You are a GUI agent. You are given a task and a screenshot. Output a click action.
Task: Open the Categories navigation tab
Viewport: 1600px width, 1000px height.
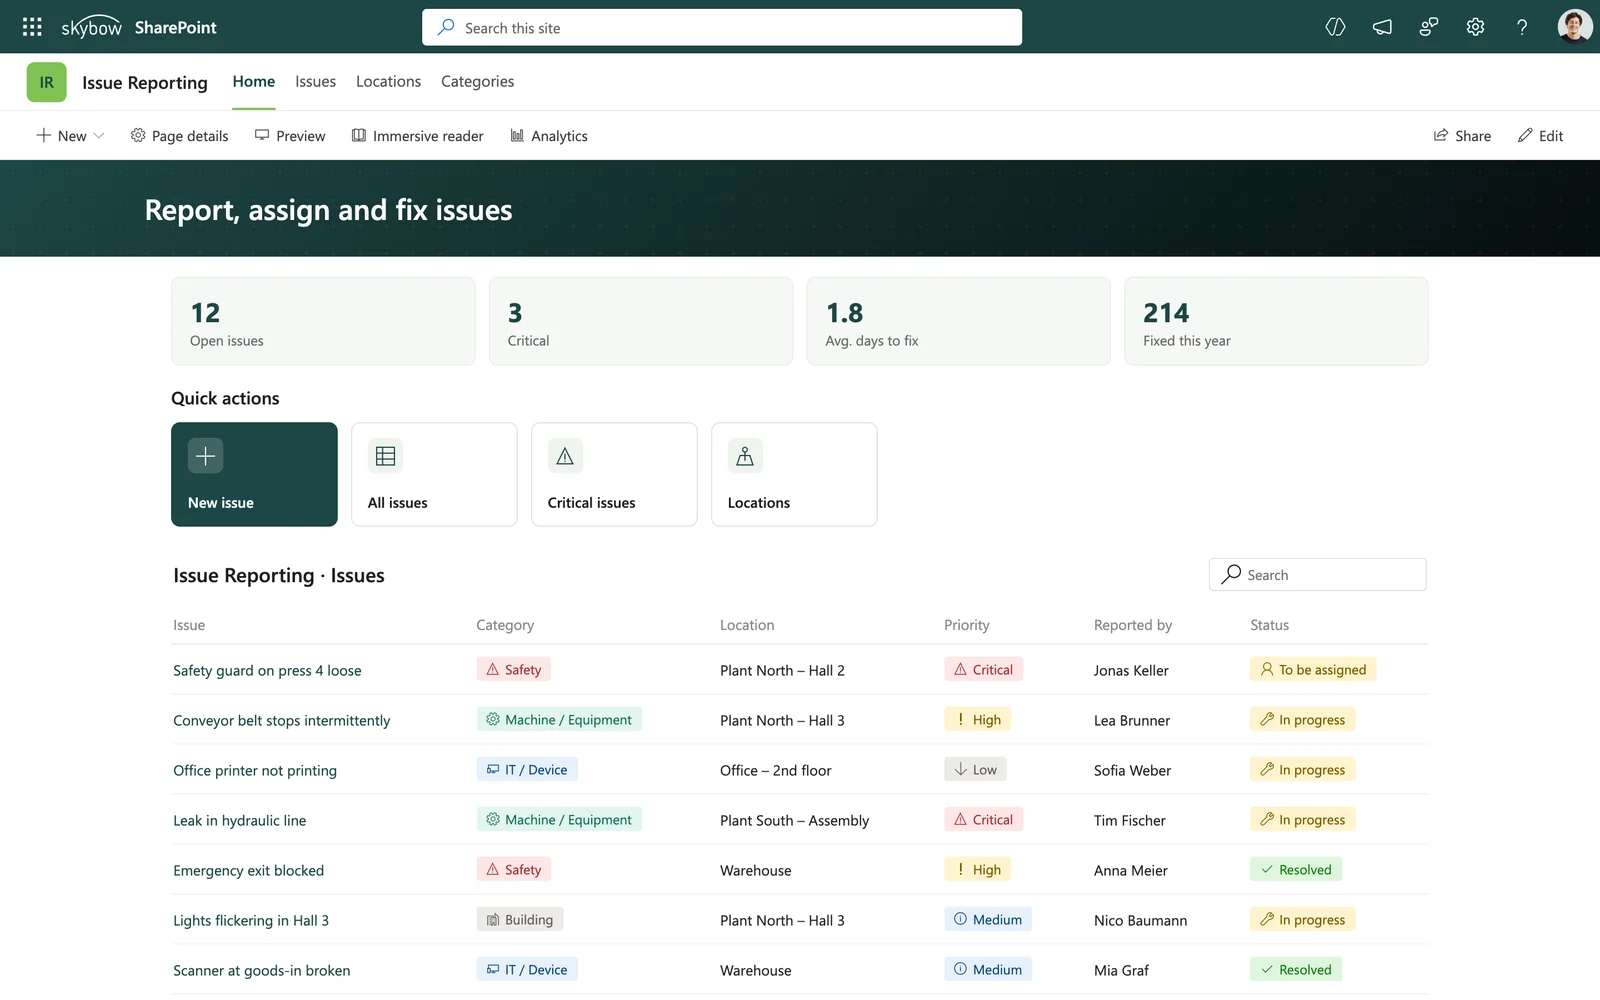point(477,82)
